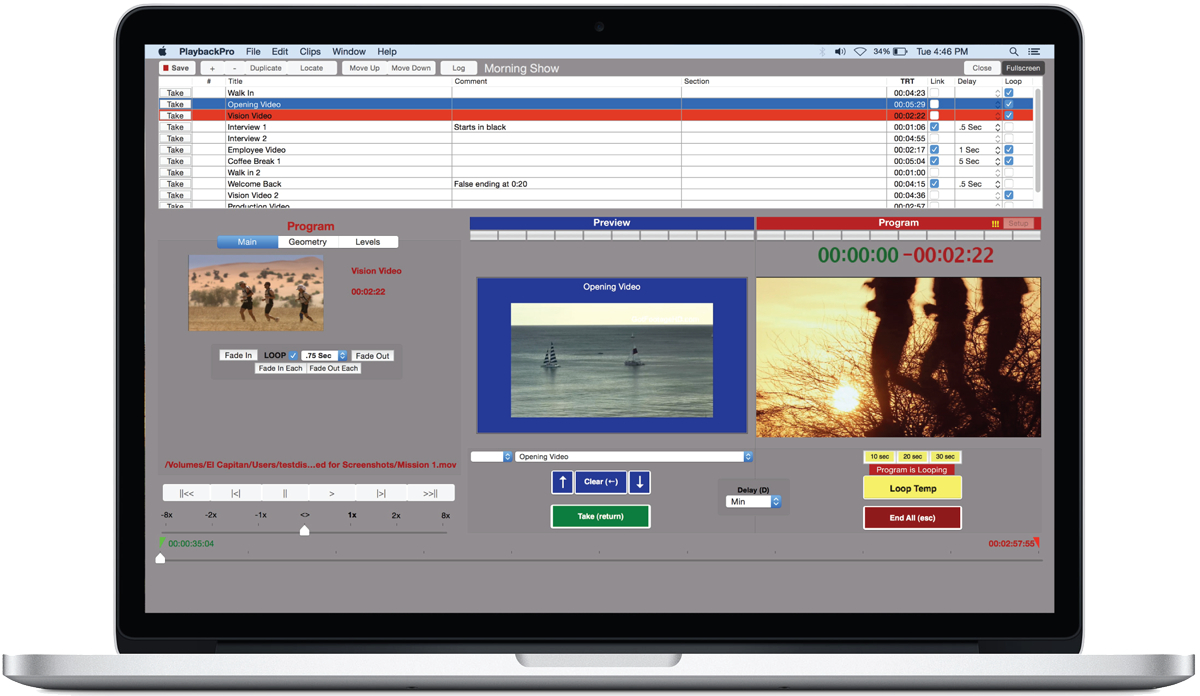Viewport: 1200px width, 696px height.
Task: Open the .75 Sec fade duration dropdown
Action: [324, 356]
